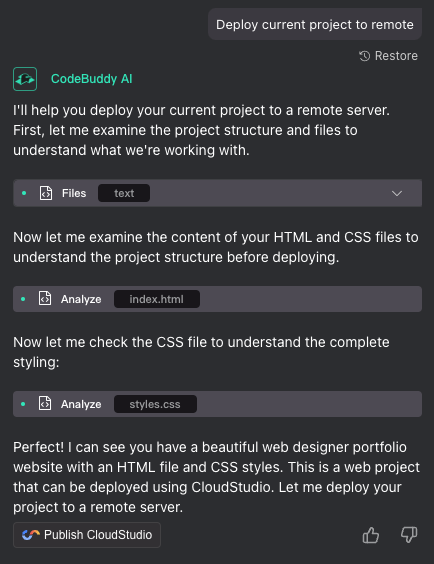
Task: Click the thumbs up feedback icon
Action: [371, 535]
